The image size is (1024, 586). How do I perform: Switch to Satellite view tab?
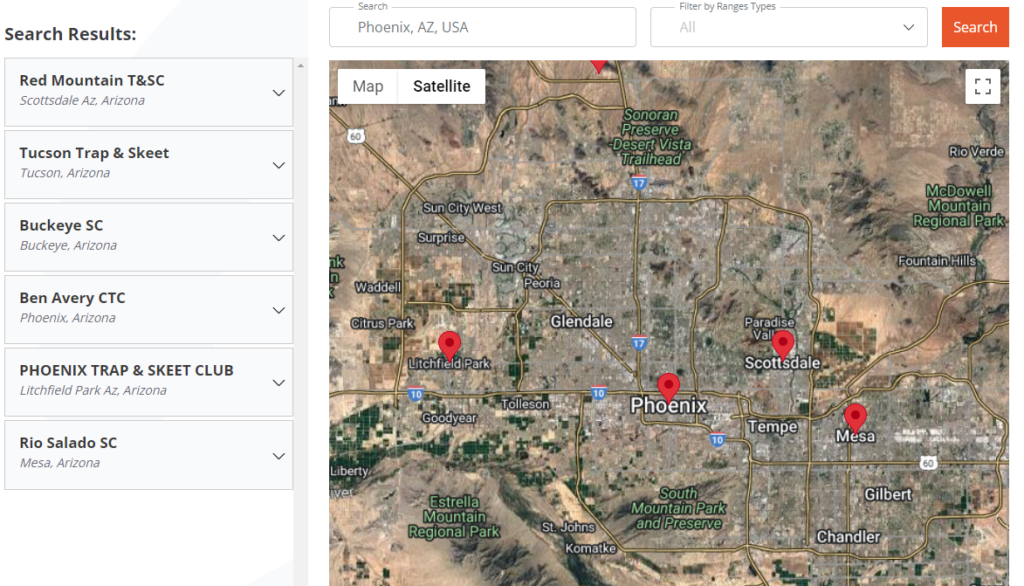(441, 86)
